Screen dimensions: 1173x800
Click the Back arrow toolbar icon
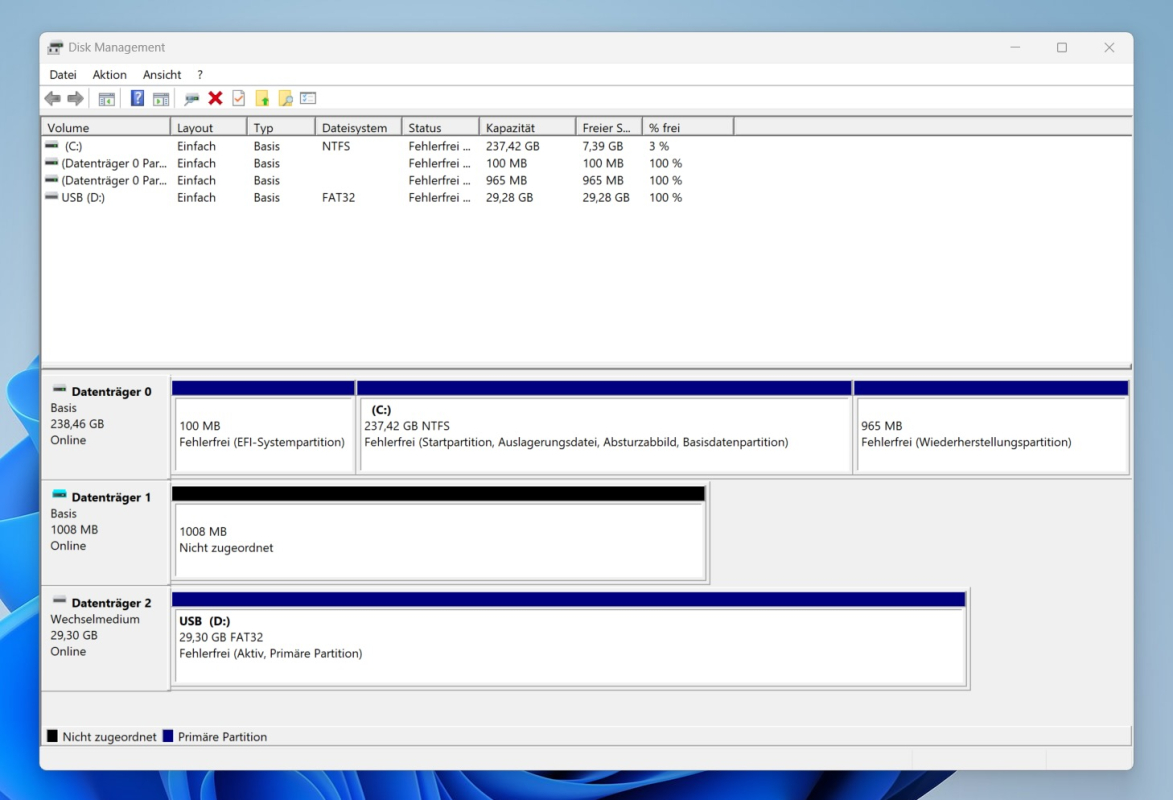(x=52, y=99)
